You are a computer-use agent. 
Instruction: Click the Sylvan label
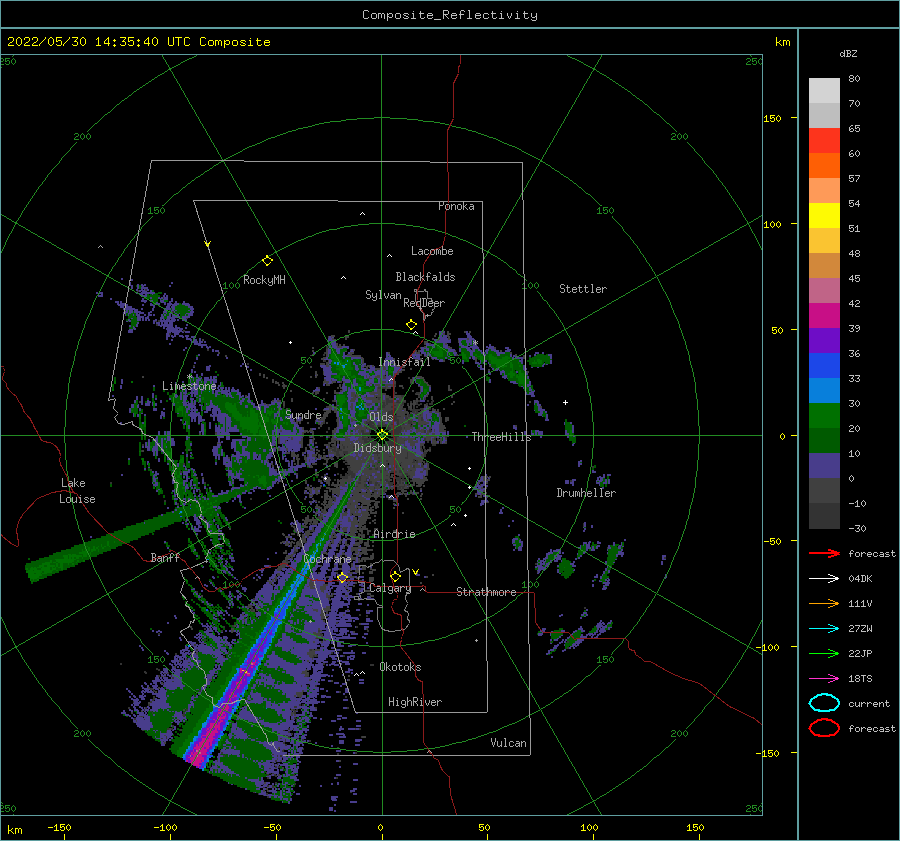coord(383,295)
